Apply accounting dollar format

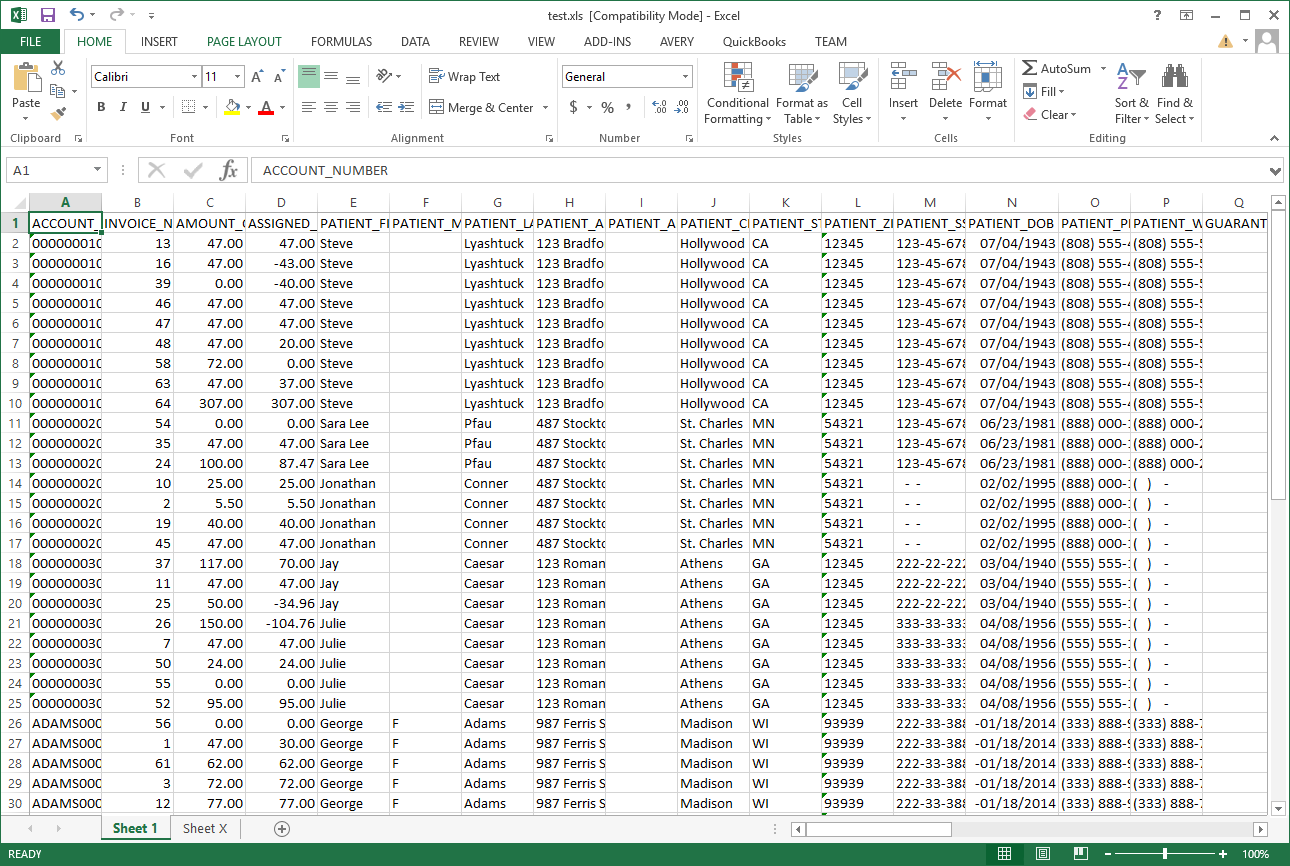click(x=573, y=107)
